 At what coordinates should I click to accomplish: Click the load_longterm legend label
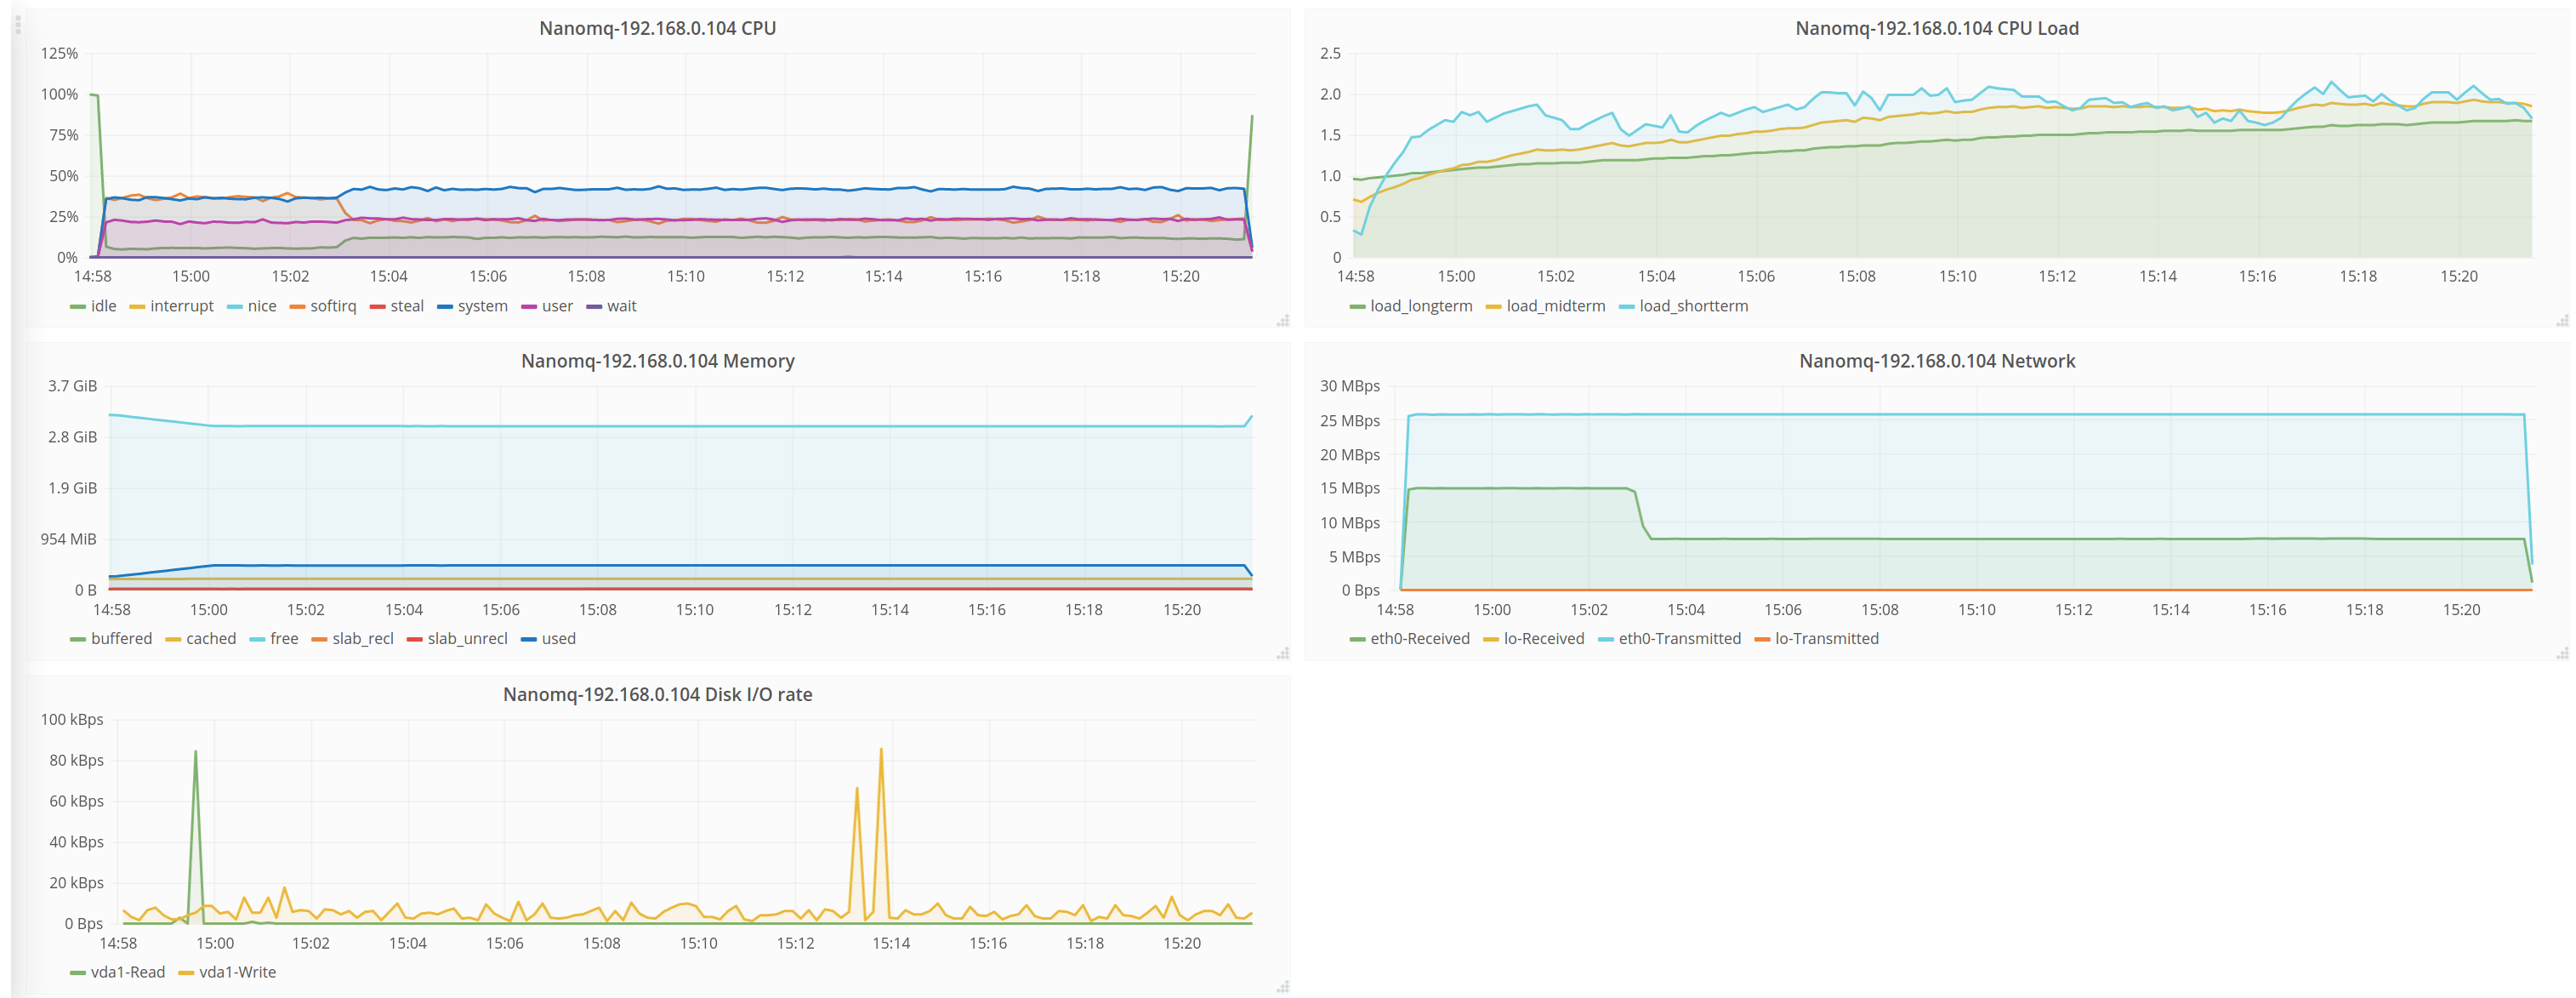pyautogui.click(x=1420, y=306)
